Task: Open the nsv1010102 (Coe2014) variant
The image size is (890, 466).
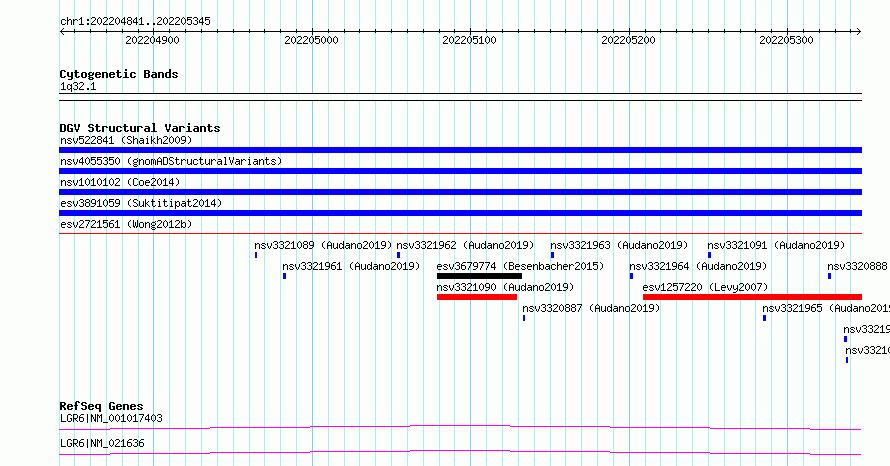Action: click(x=120, y=182)
